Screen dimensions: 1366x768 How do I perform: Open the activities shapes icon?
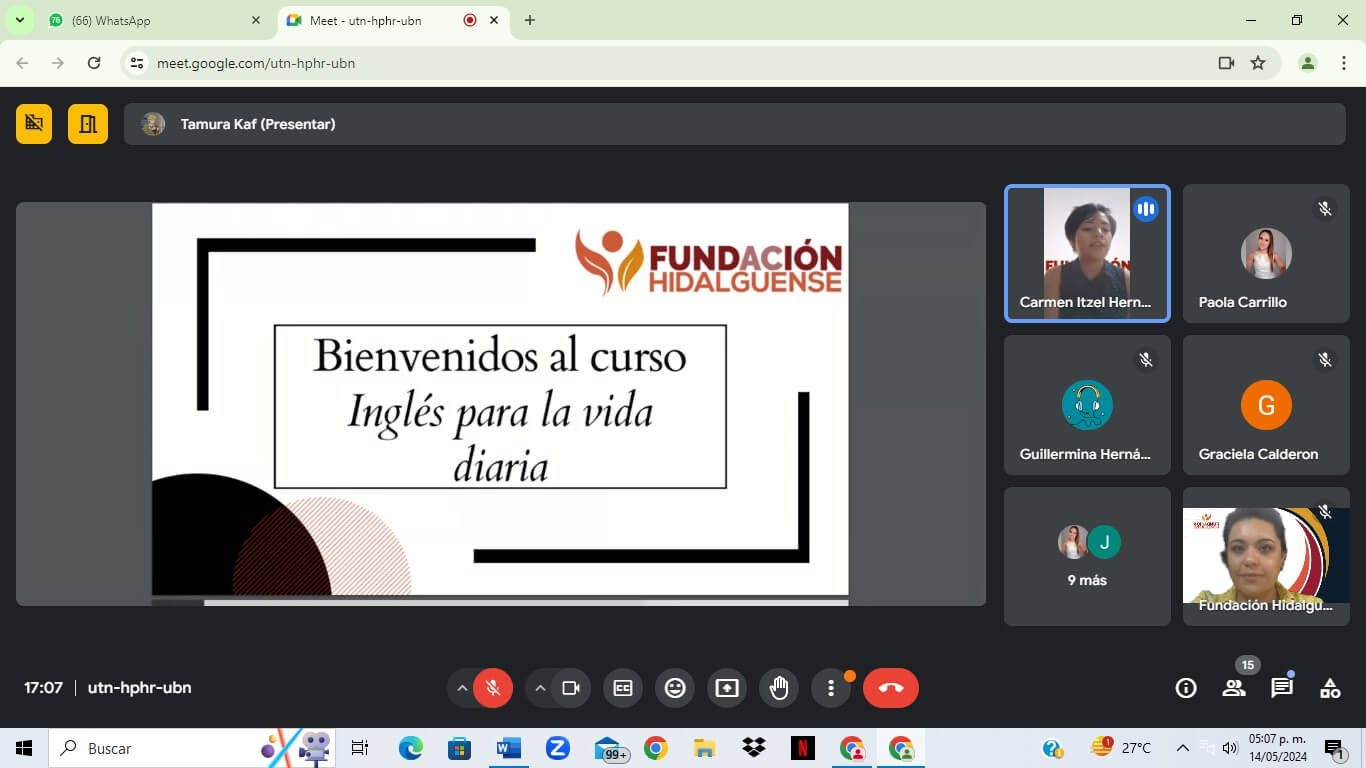point(1330,688)
